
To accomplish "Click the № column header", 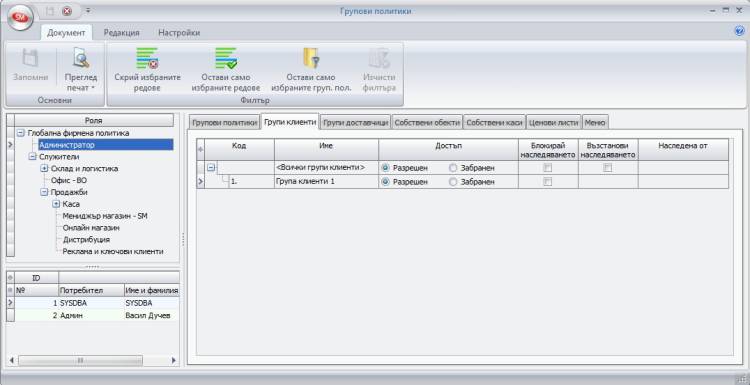I will pyautogui.click(x=36, y=290).
